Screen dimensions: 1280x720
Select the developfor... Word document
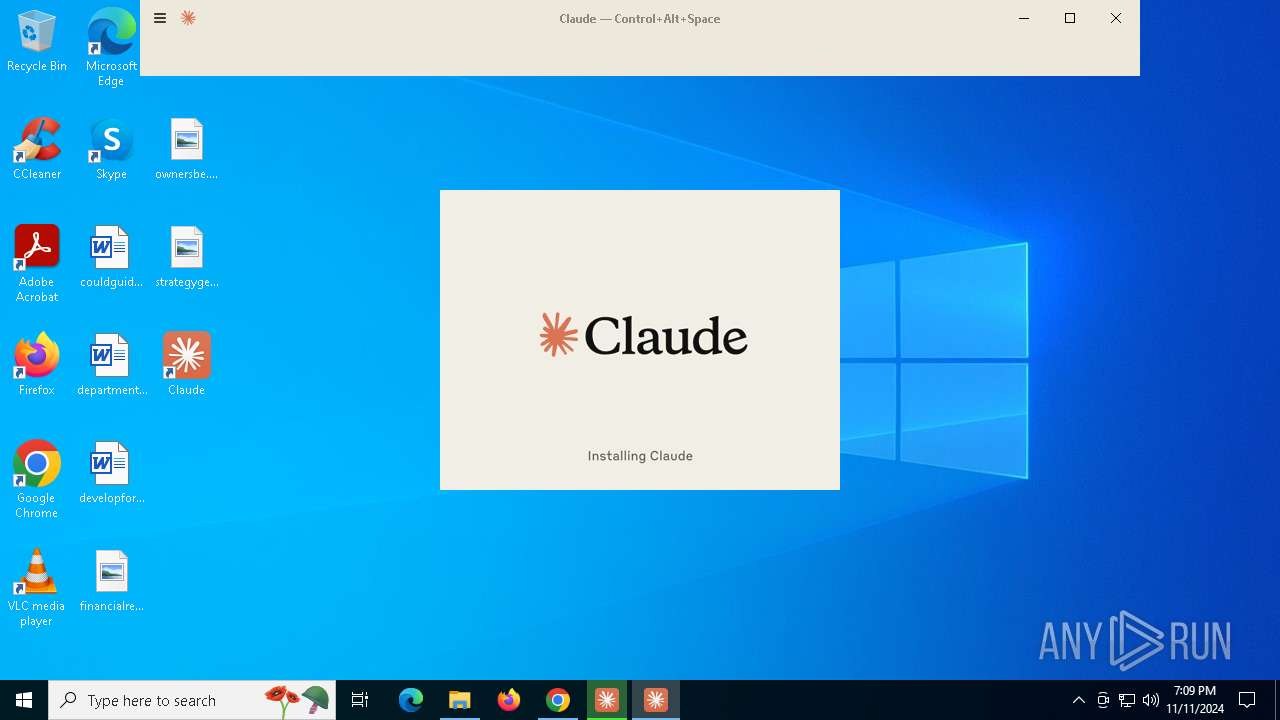coord(111,473)
